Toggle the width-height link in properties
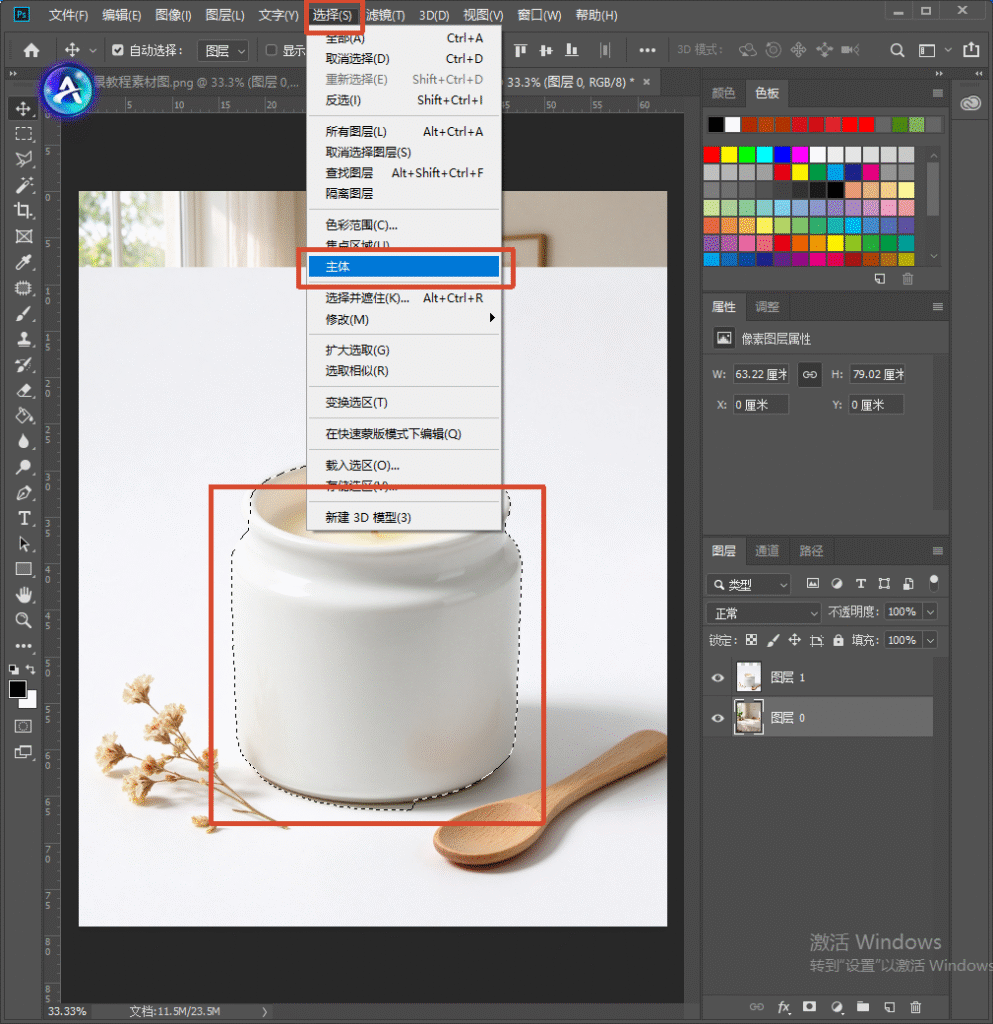This screenshot has height=1024, width=993. (x=810, y=374)
